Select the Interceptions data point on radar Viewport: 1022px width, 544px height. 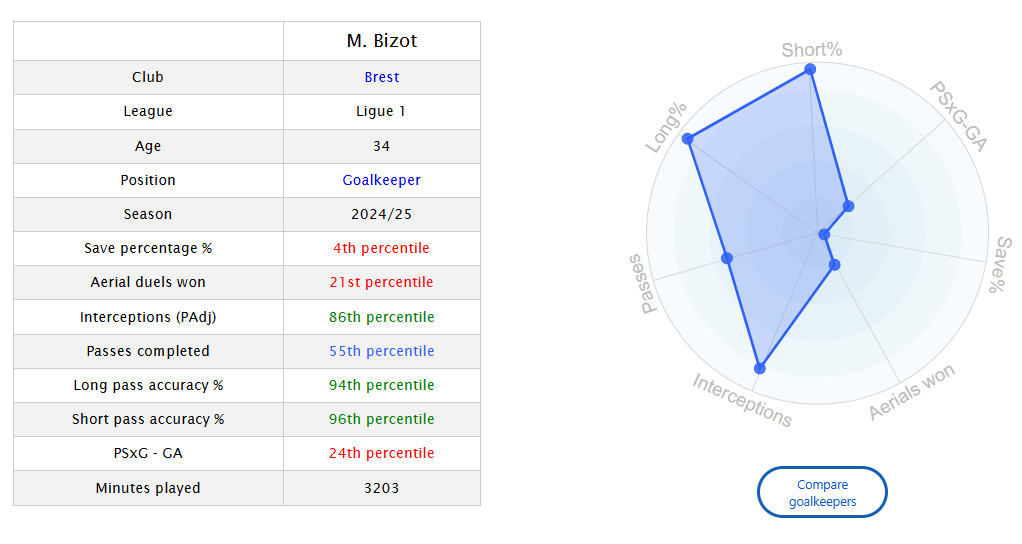(760, 368)
